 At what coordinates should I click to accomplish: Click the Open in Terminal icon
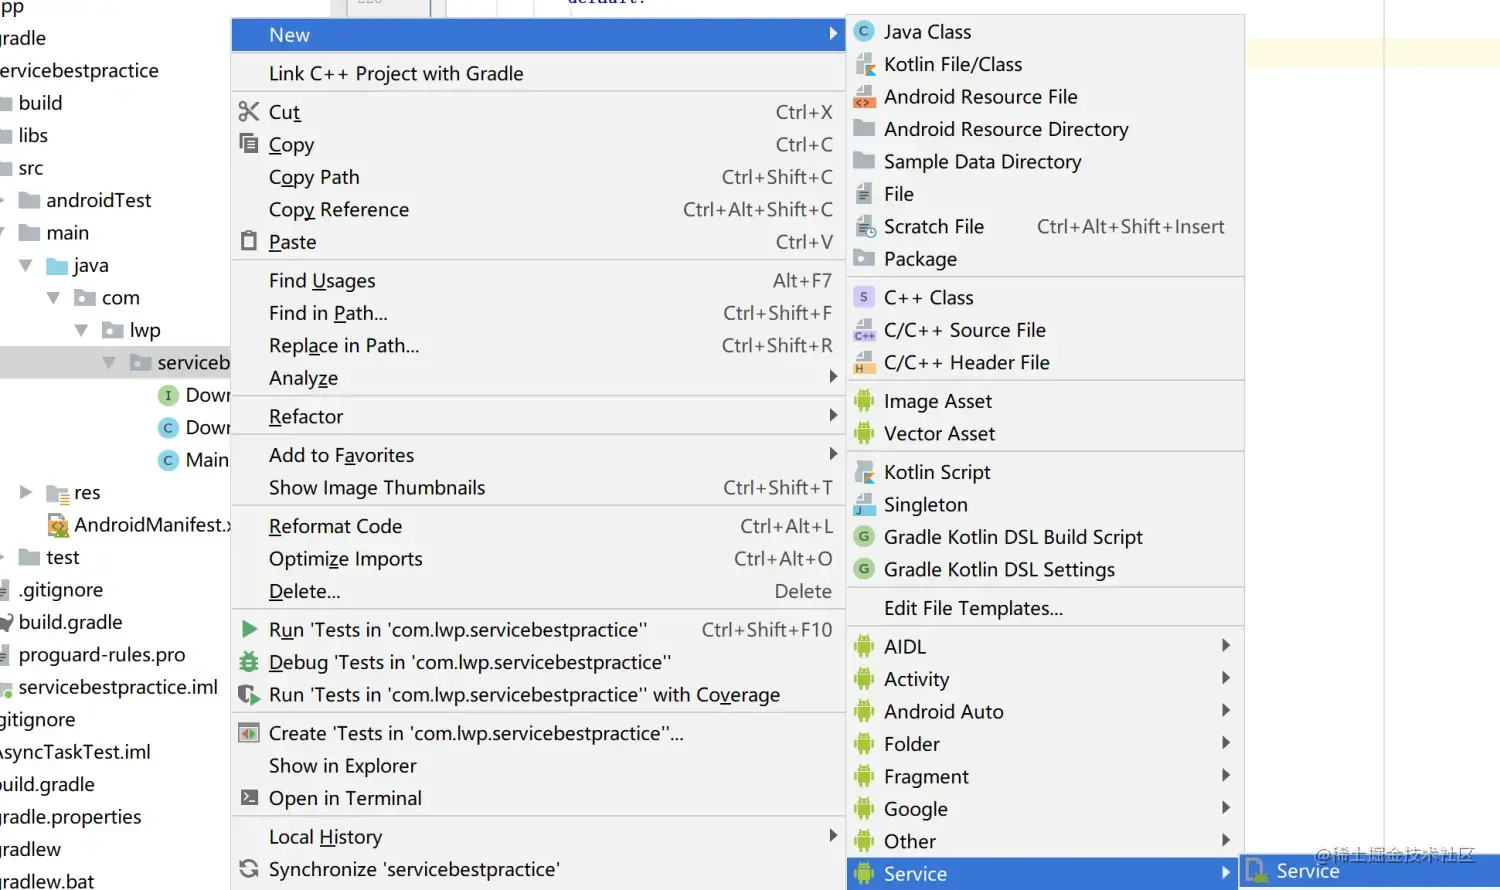[249, 798]
